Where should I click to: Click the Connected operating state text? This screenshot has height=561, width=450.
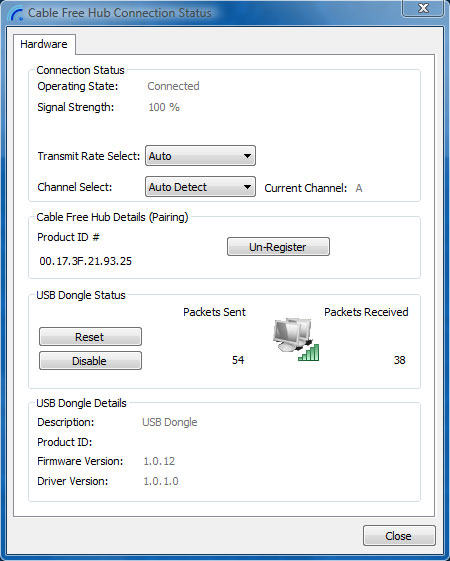click(173, 86)
